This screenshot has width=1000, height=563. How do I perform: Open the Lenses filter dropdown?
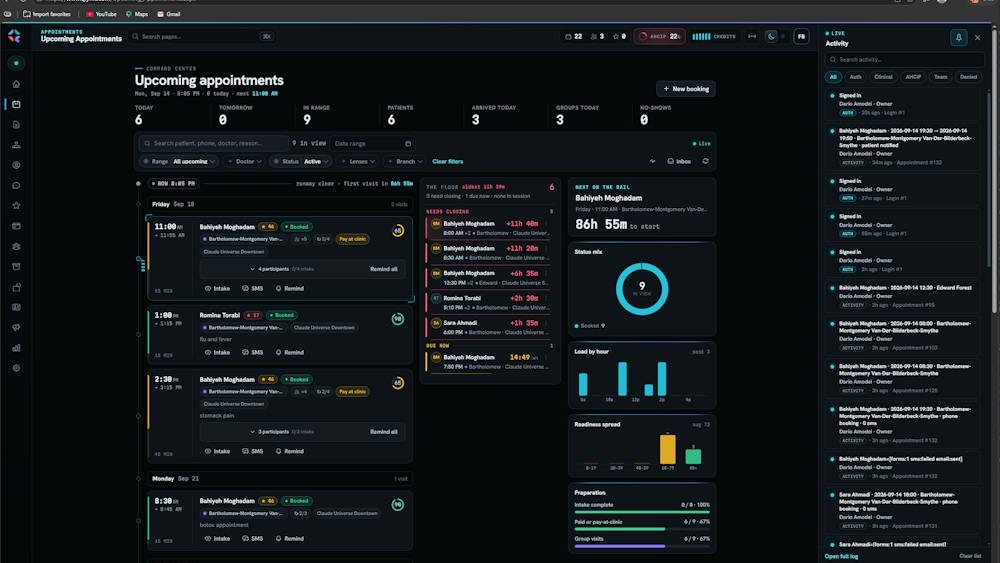point(358,161)
